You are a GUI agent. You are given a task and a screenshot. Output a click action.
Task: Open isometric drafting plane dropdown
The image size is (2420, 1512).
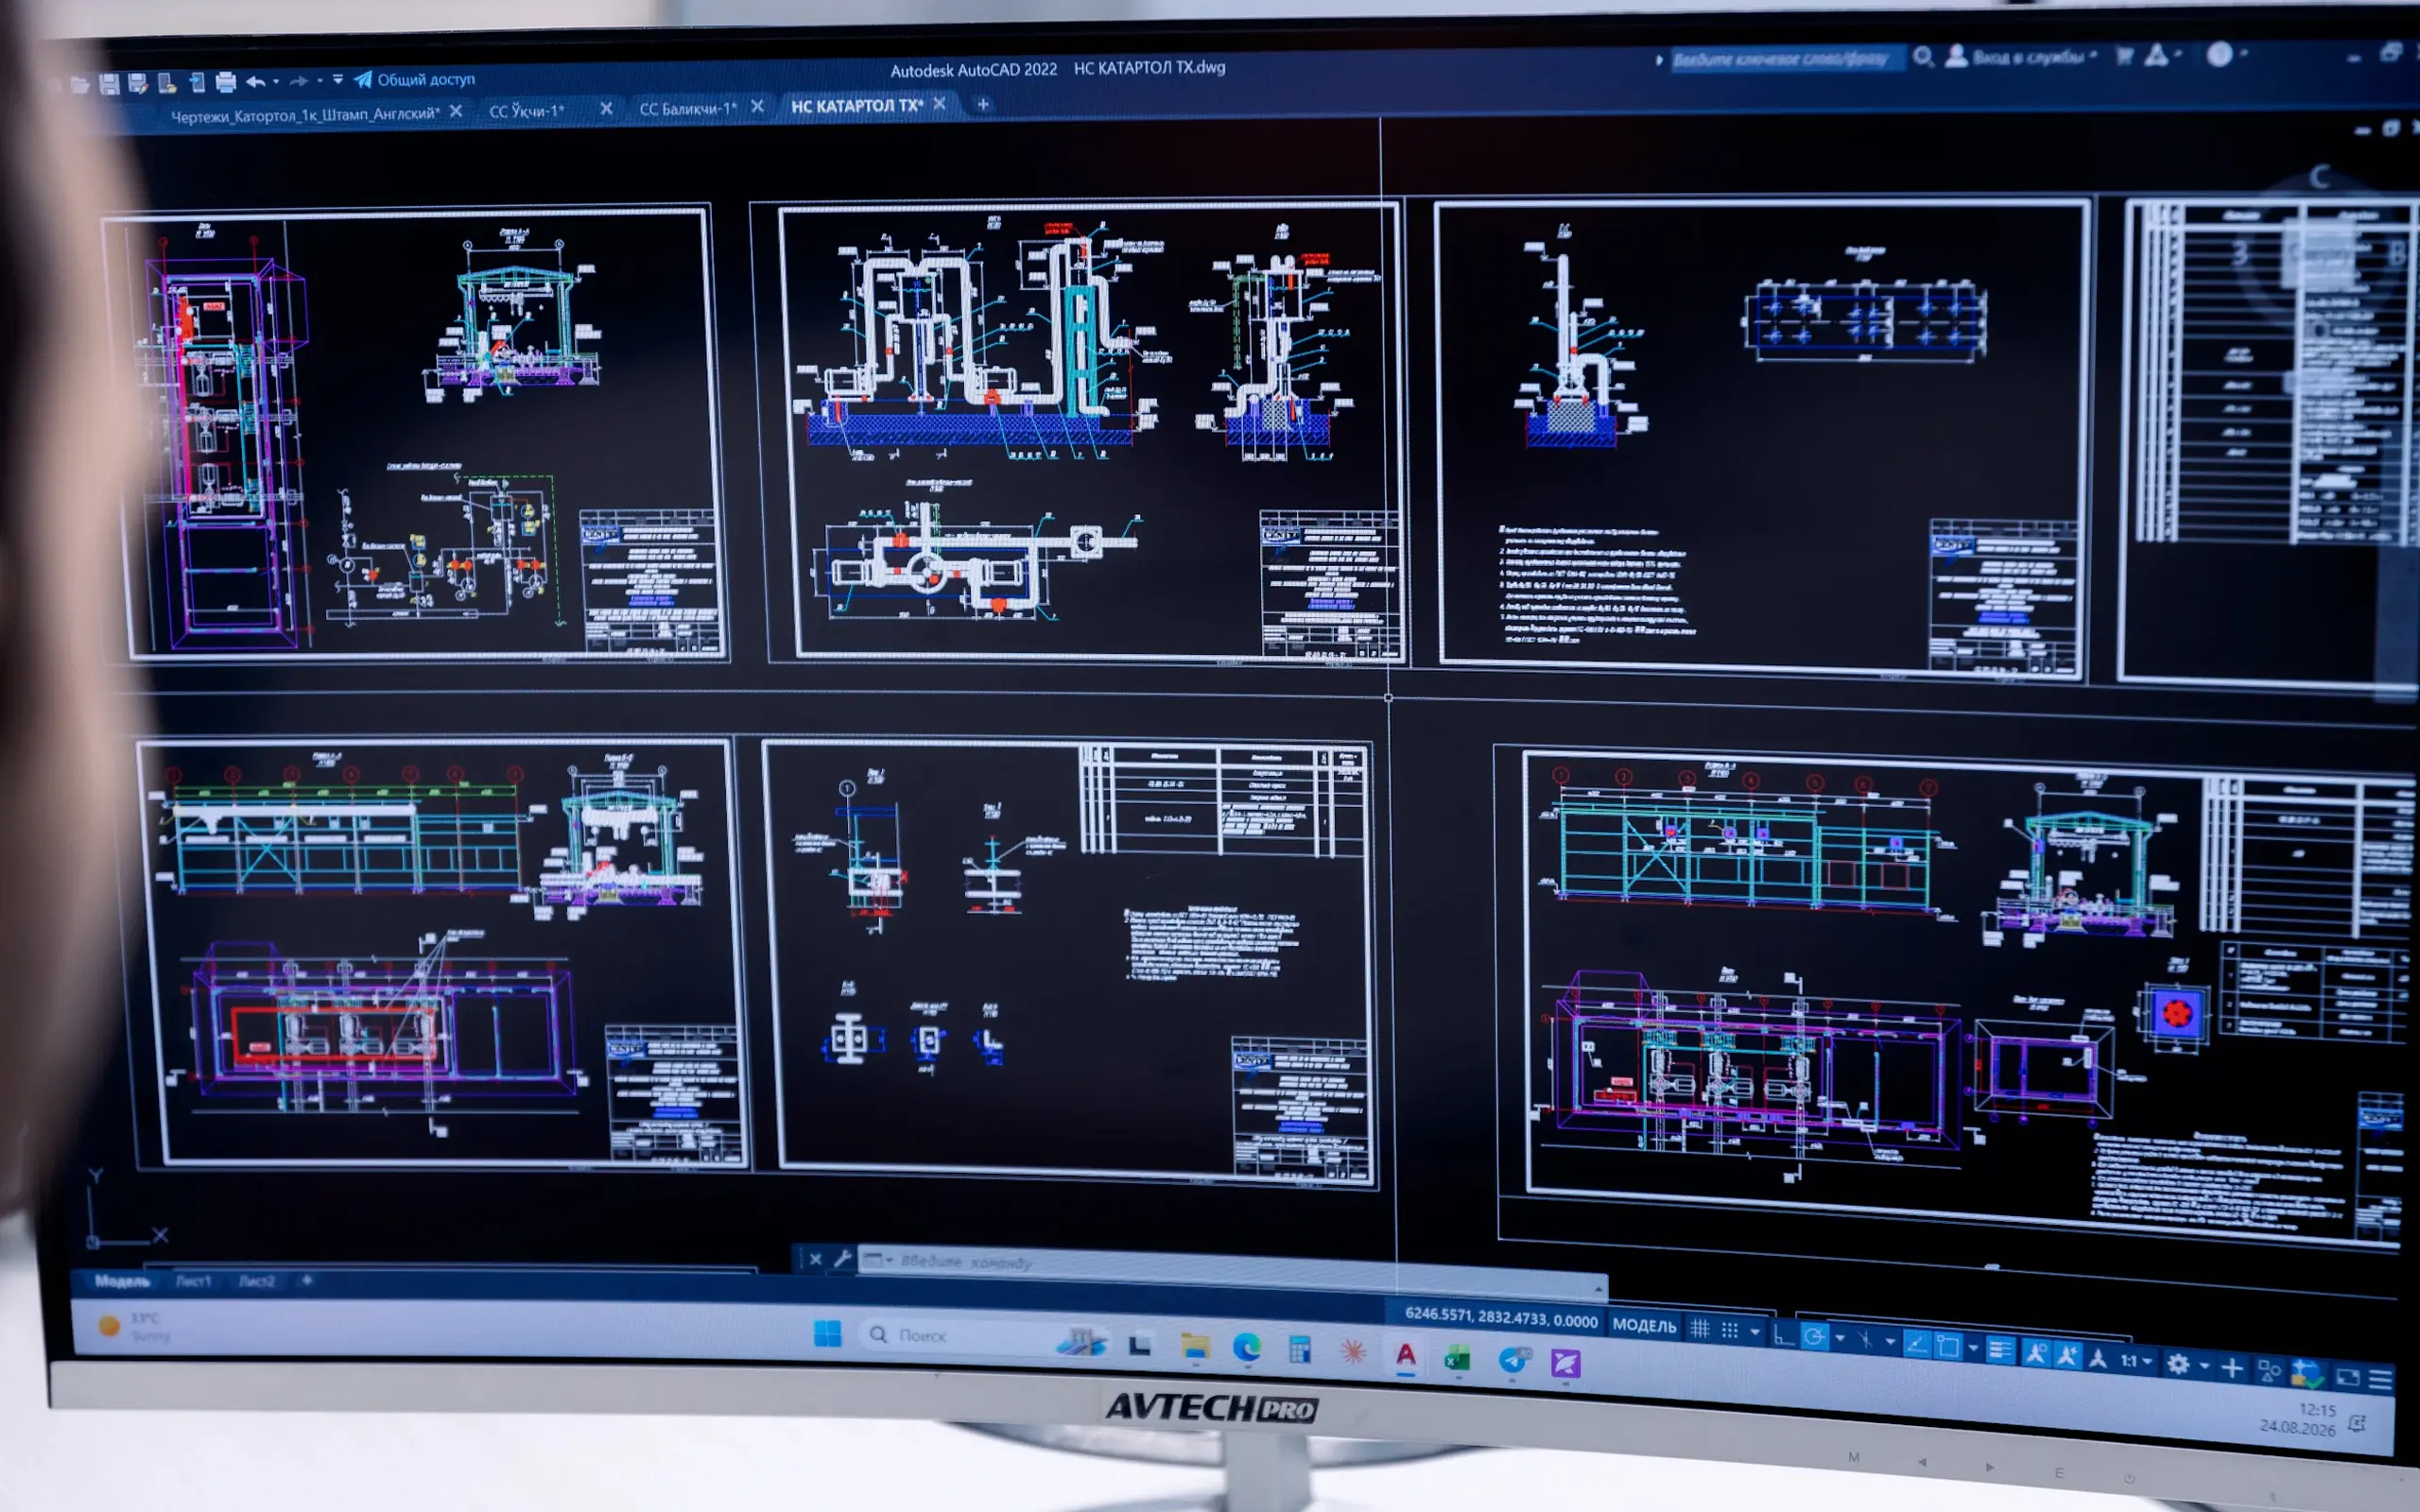(1890, 1341)
